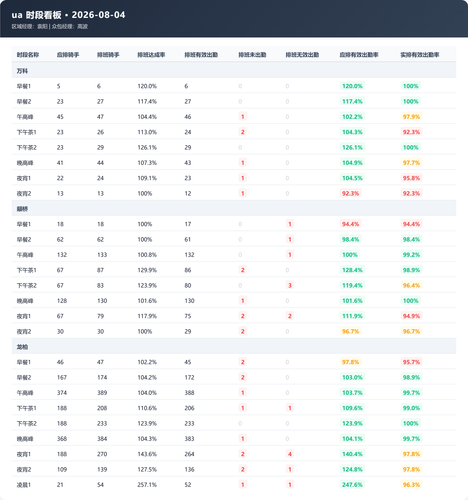Click the 167 cell
This screenshot has width=468, height=500.
[x=62, y=377]
